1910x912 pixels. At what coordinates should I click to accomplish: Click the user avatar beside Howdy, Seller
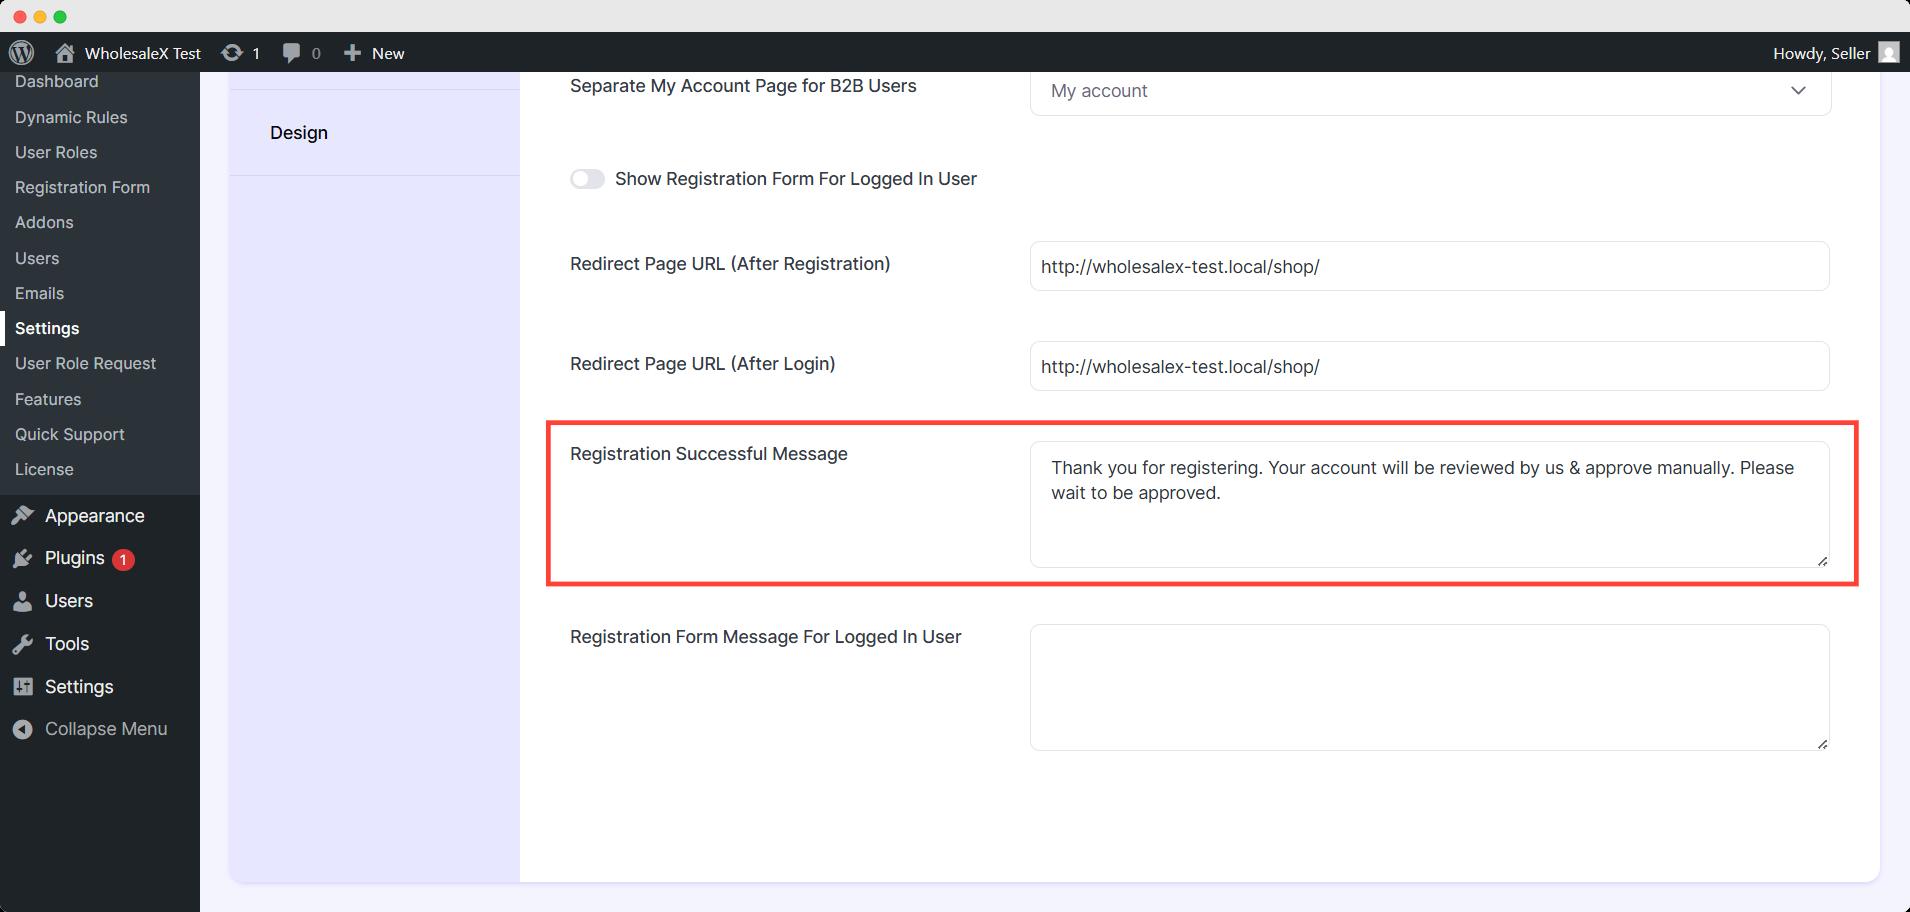(1889, 53)
